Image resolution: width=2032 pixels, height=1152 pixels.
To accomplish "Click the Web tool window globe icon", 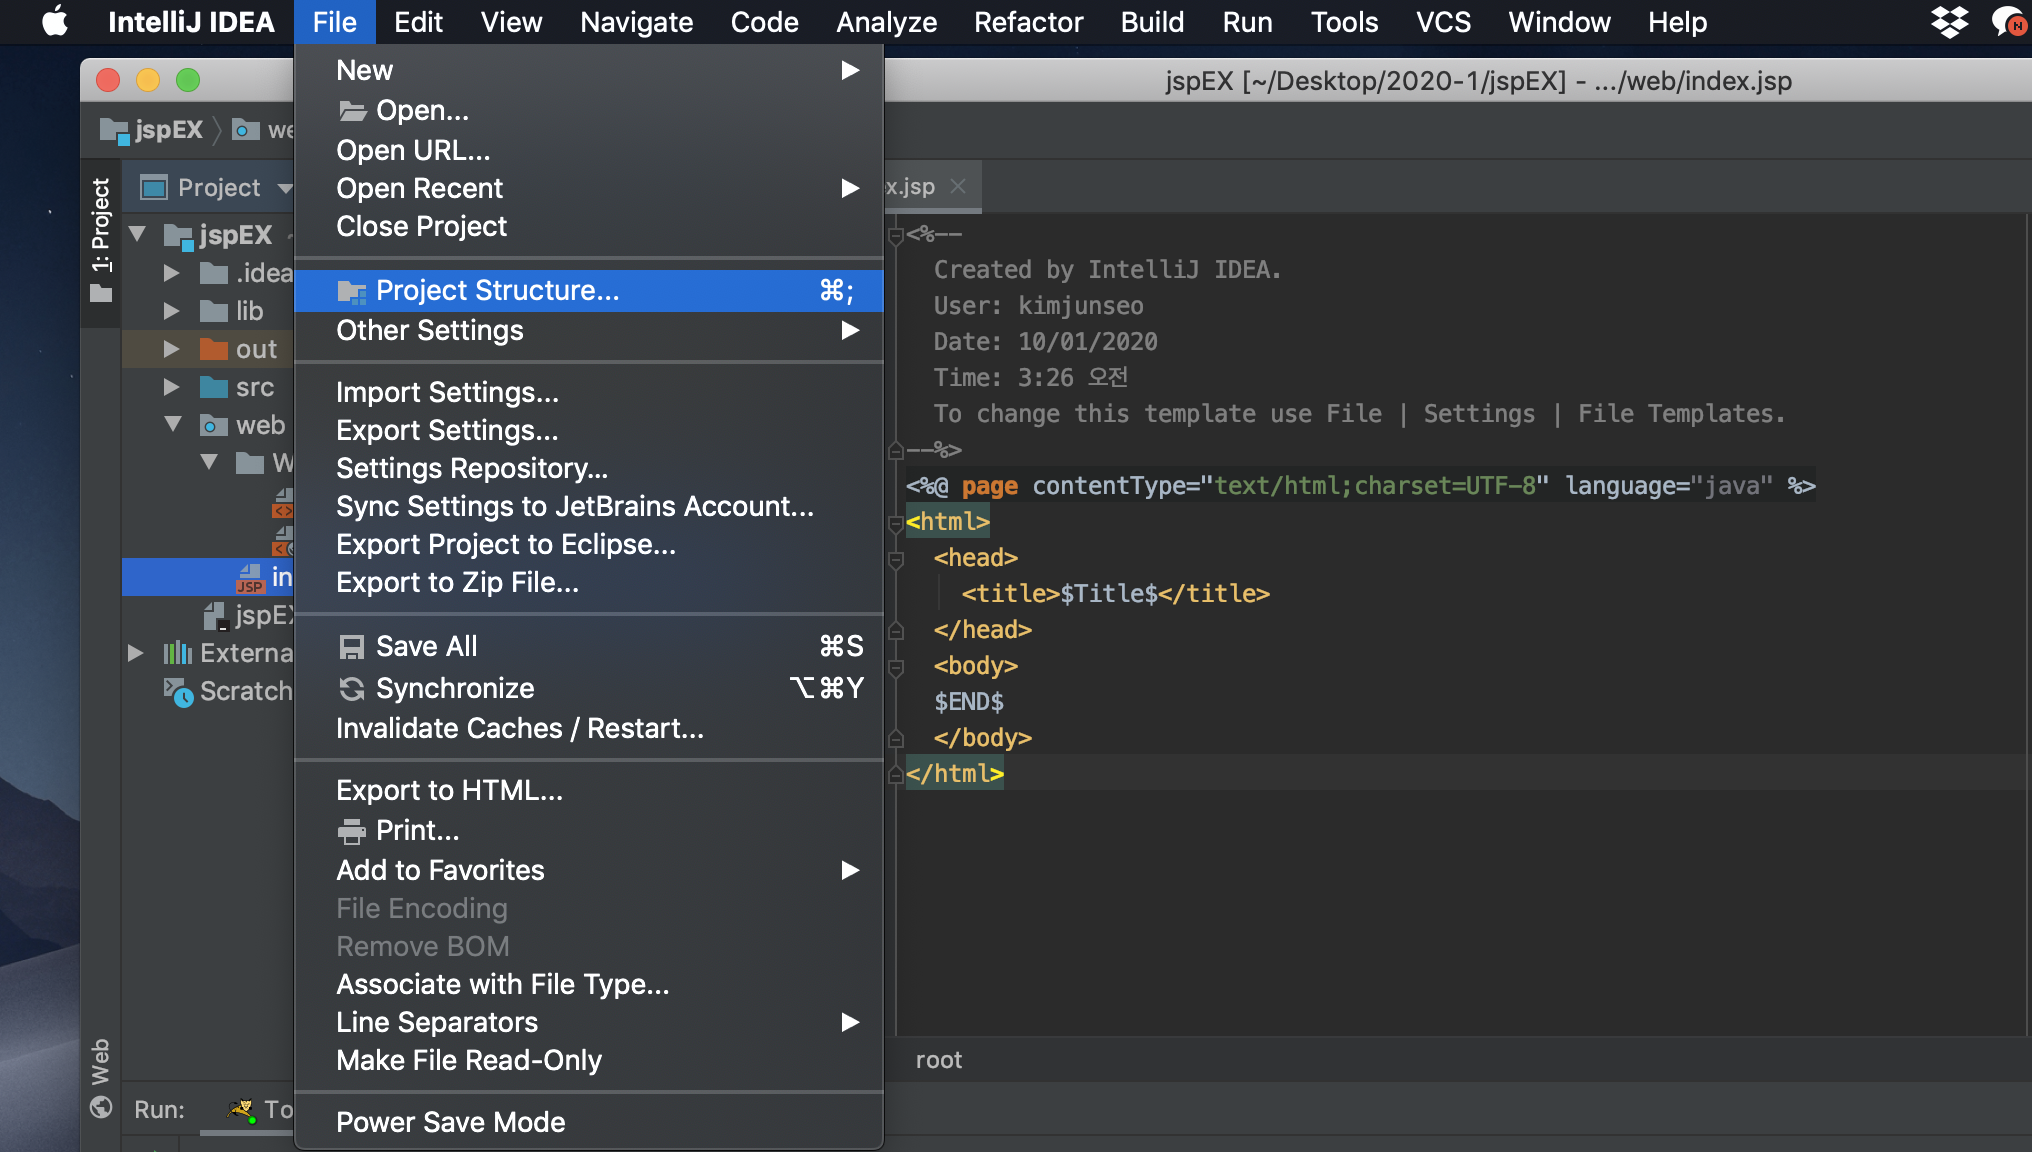I will coord(101,1107).
